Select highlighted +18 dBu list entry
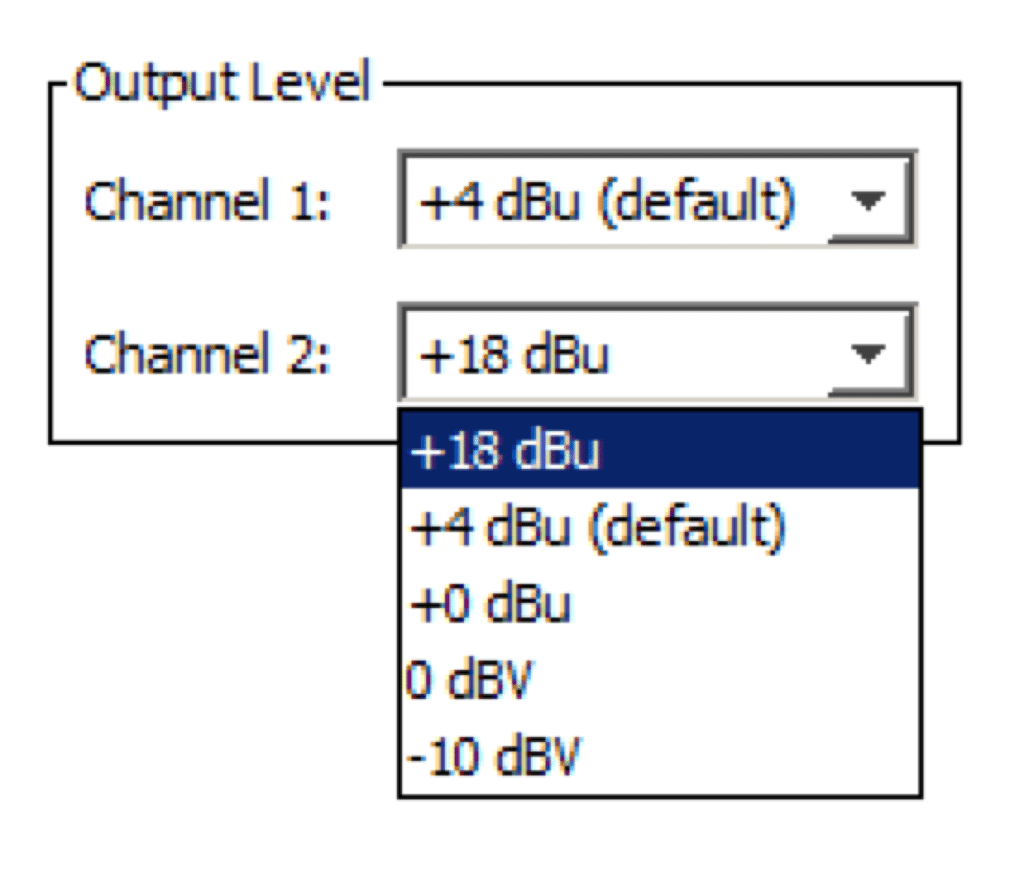The width and height of the screenshot is (1024, 876). (x=659, y=451)
